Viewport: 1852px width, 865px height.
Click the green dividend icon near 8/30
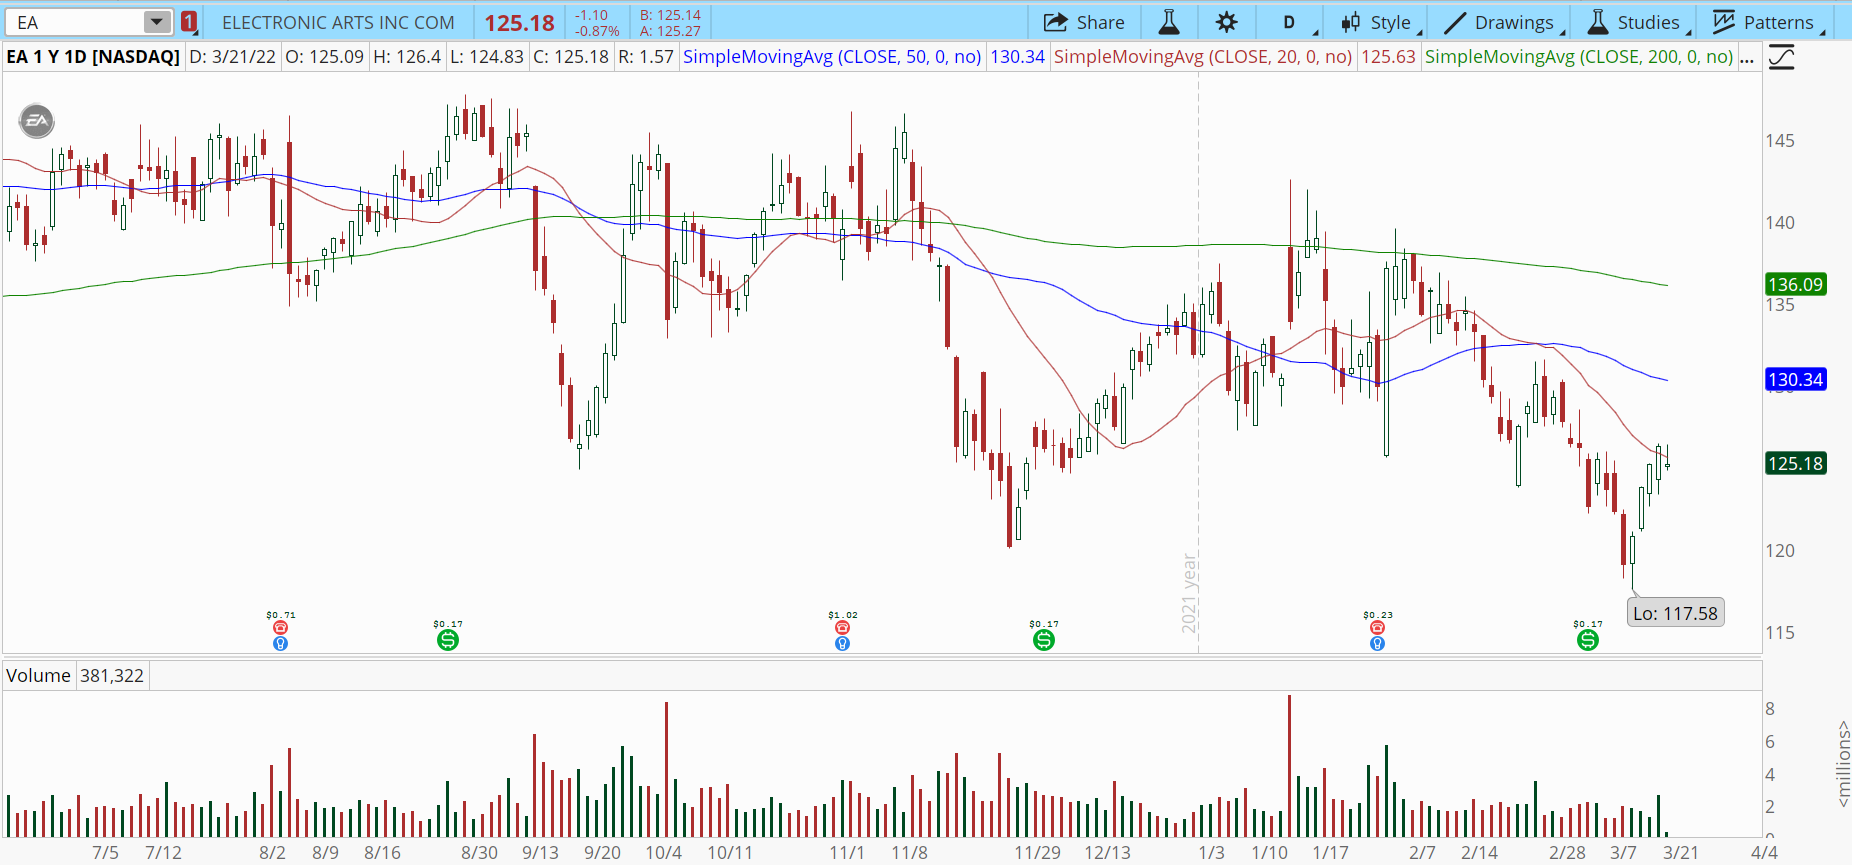[448, 640]
